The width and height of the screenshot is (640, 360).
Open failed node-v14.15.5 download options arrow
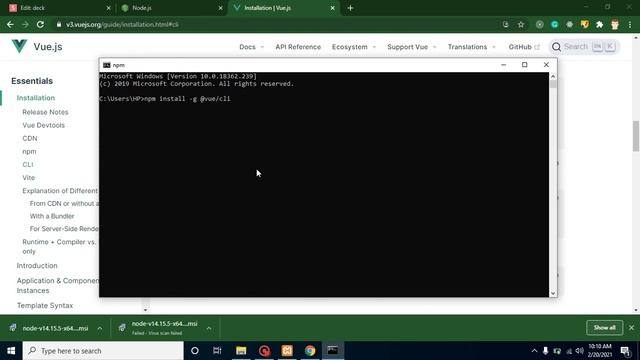[209, 328]
